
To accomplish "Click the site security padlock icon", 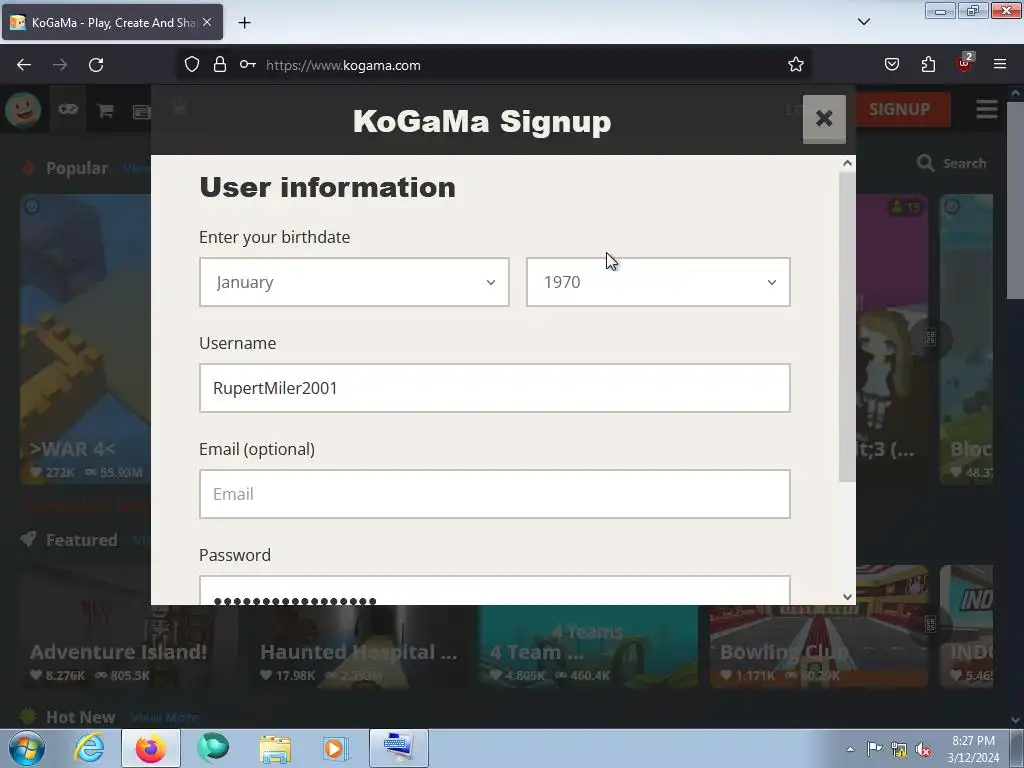I will coord(220,65).
